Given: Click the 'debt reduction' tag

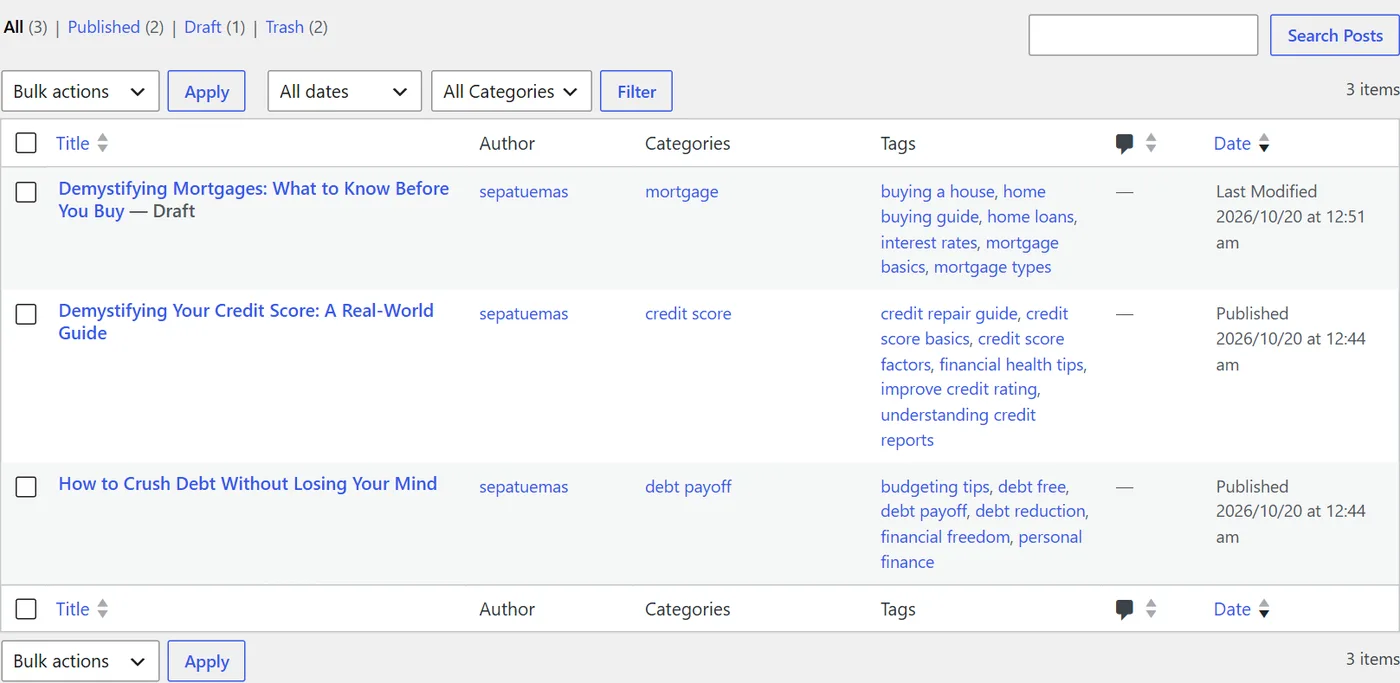Looking at the screenshot, I should pyautogui.click(x=1030, y=511).
